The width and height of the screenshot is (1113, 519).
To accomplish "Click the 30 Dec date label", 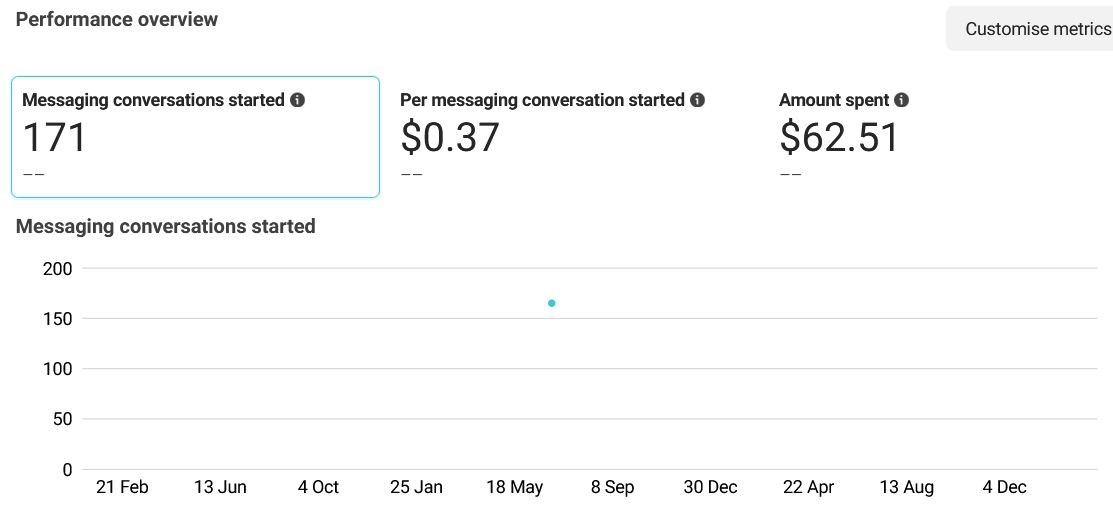I will pos(710,487).
